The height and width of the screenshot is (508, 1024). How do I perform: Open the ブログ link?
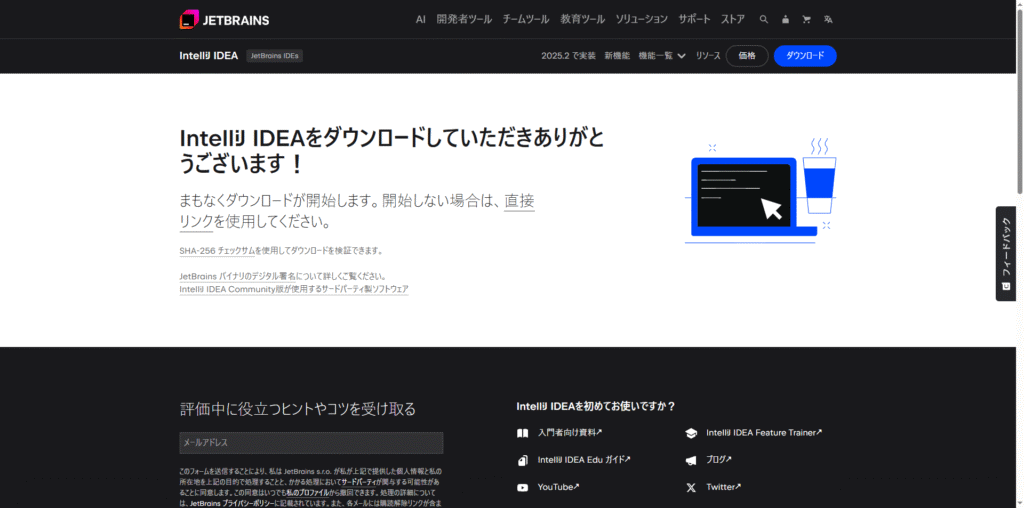[x=718, y=460]
